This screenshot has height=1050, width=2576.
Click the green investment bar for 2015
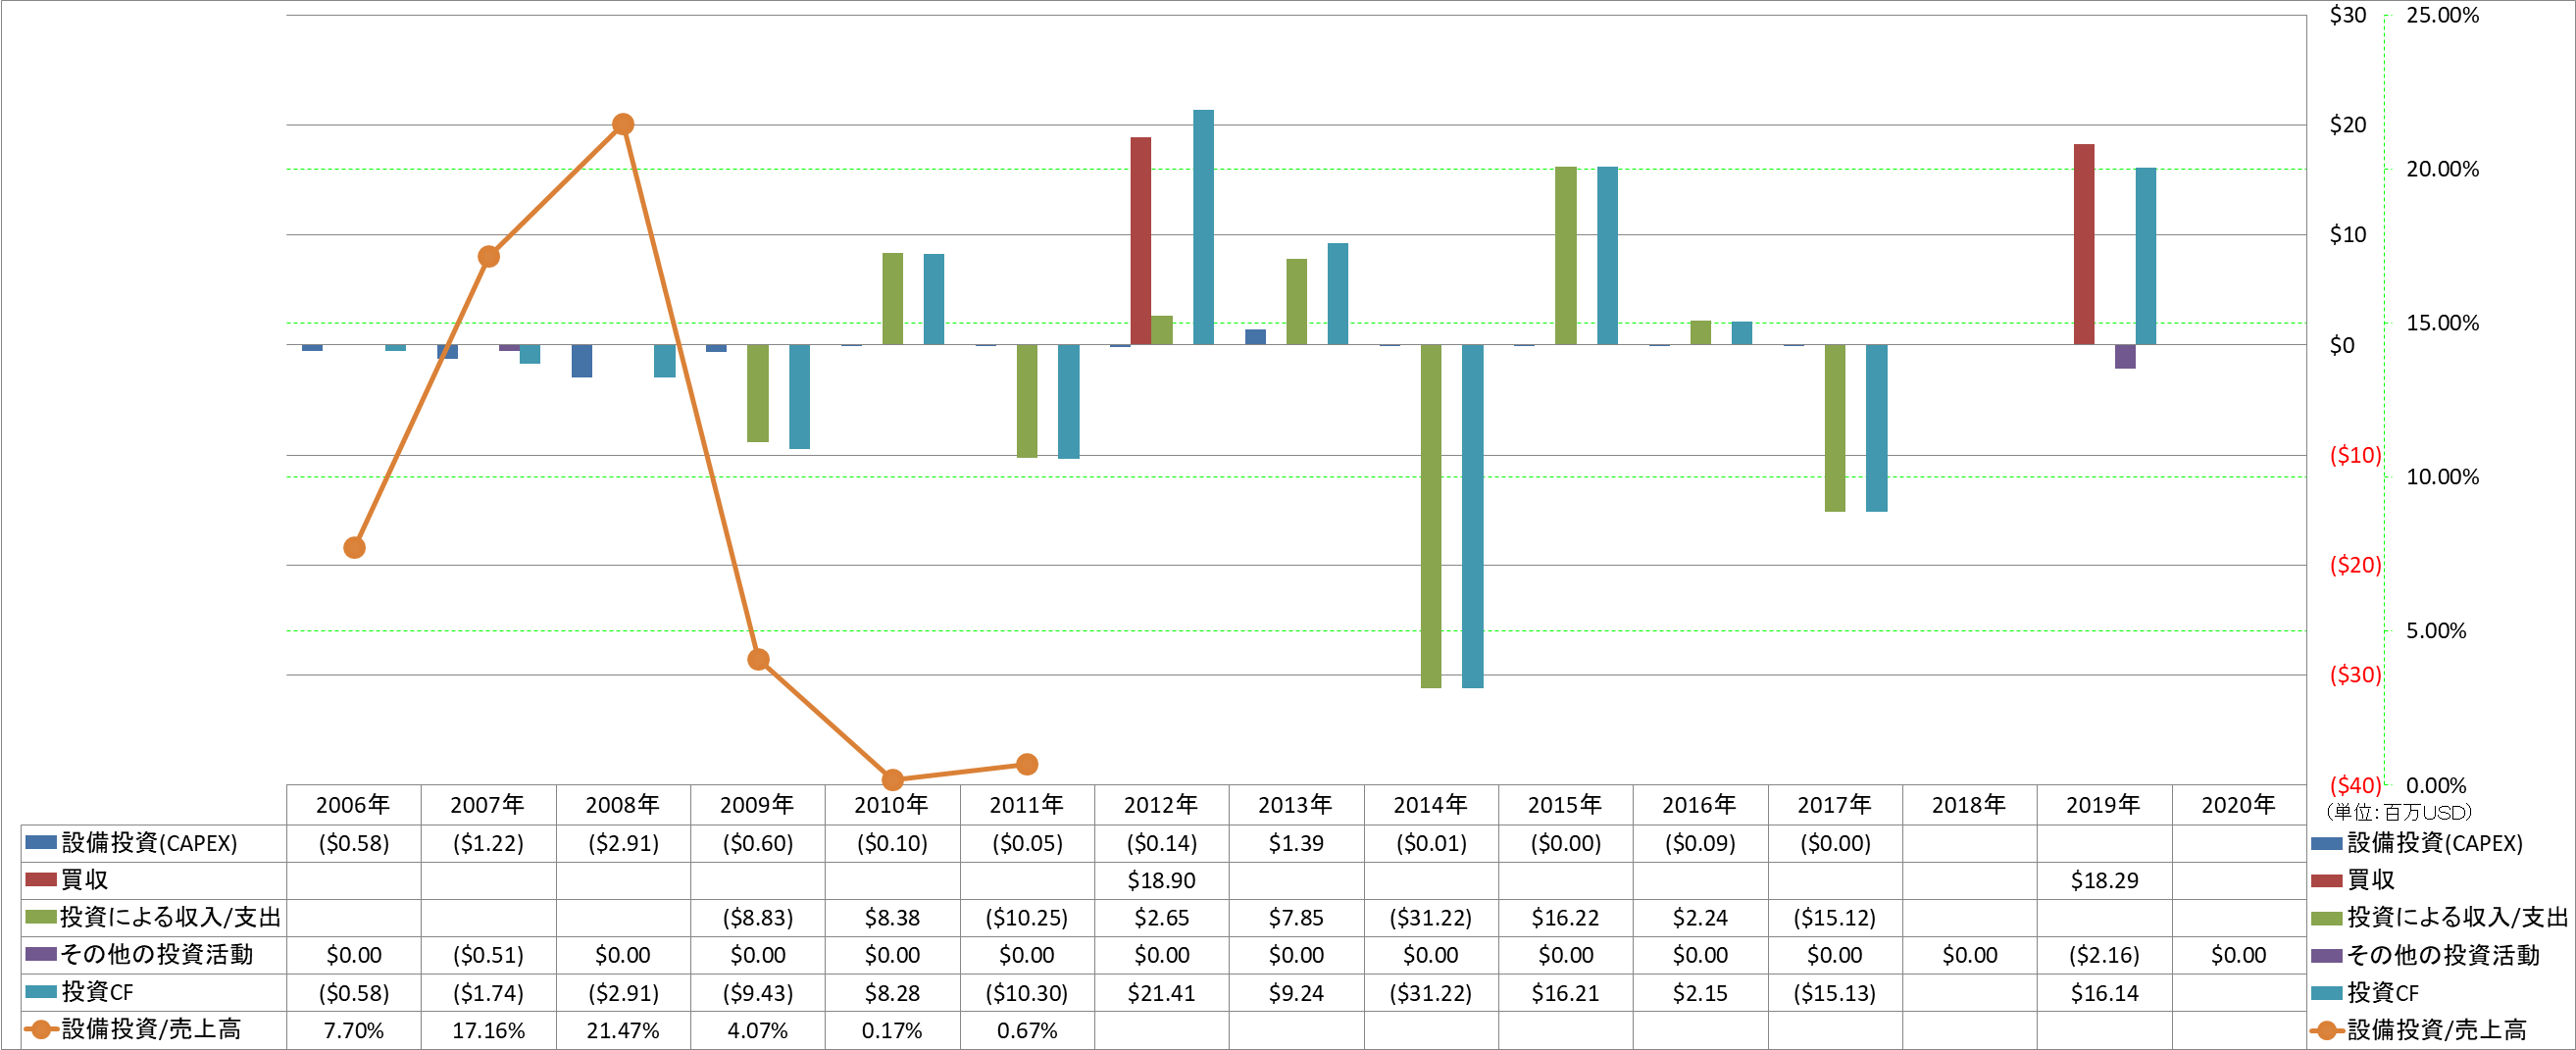pyautogui.click(x=1565, y=256)
